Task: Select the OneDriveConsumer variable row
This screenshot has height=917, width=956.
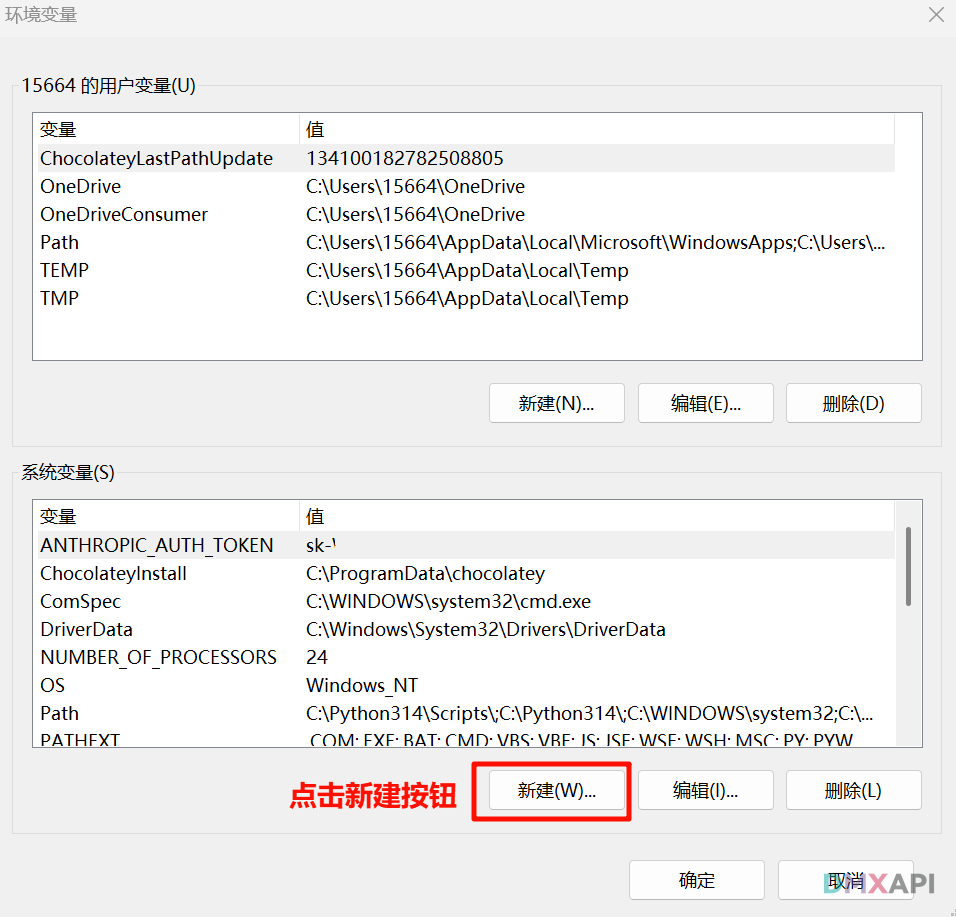Action: [x=124, y=214]
